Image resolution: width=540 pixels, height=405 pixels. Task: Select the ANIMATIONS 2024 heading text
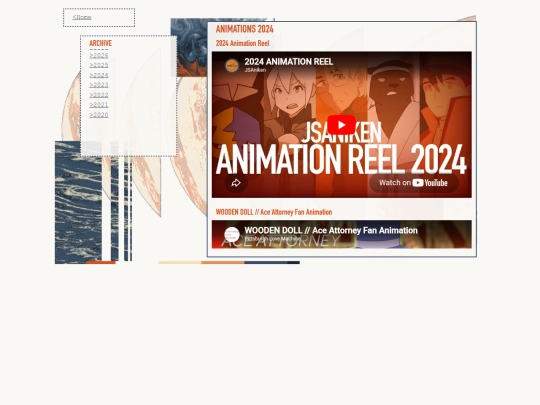click(x=245, y=29)
